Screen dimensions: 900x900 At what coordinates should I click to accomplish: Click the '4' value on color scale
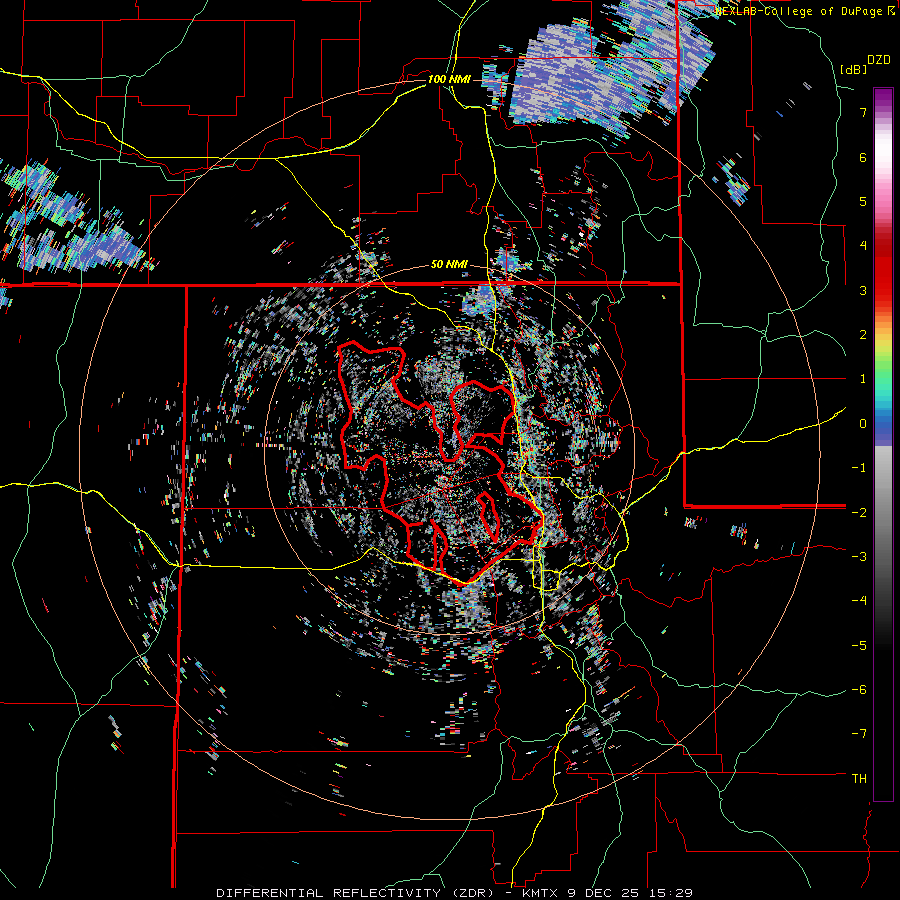pyautogui.click(x=863, y=246)
